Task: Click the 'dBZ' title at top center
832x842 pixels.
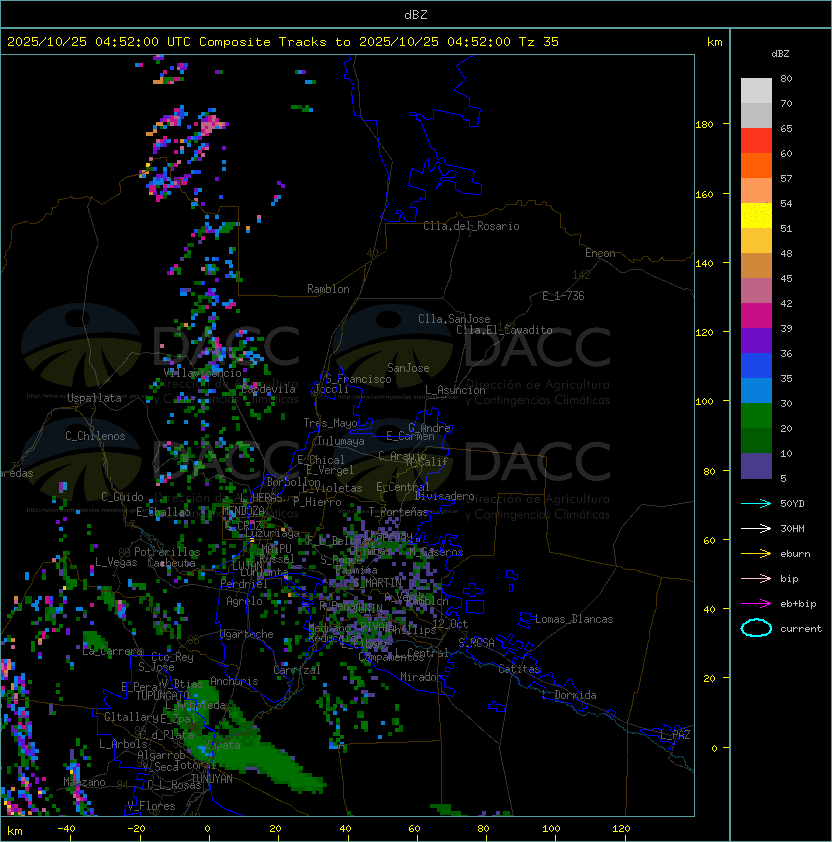Action: coord(416,15)
